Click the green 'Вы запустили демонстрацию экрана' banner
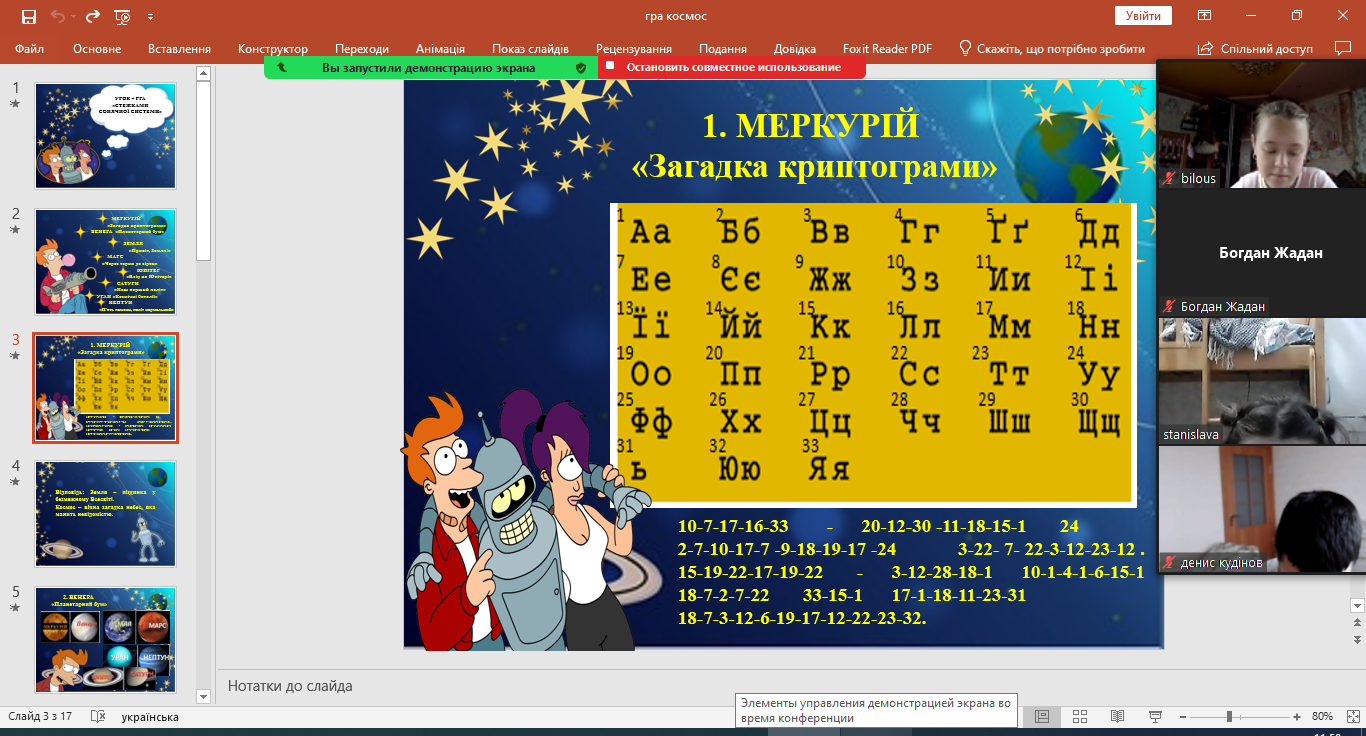The width and height of the screenshot is (1366, 736). [431, 67]
